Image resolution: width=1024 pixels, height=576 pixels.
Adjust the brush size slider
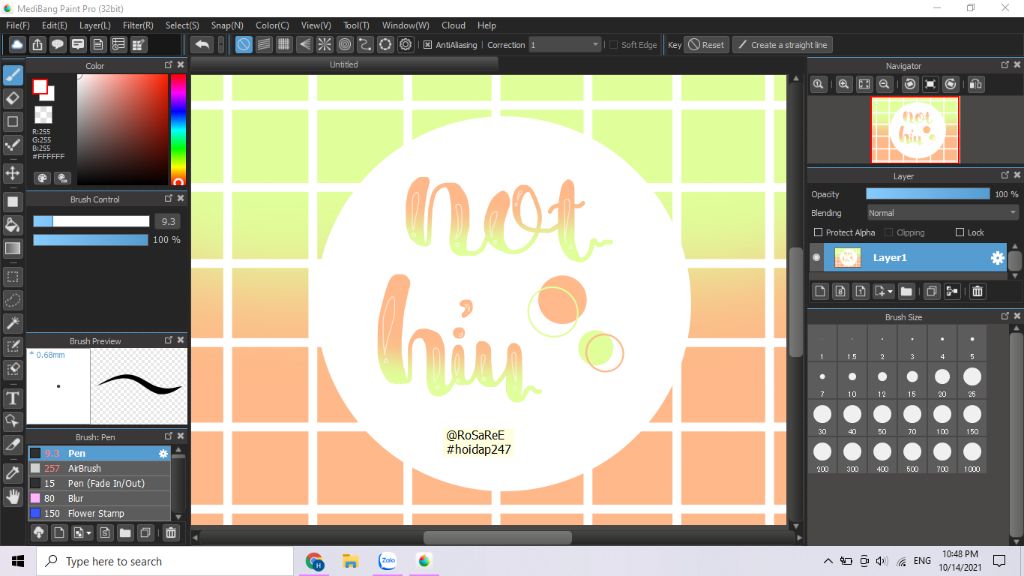pos(91,221)
